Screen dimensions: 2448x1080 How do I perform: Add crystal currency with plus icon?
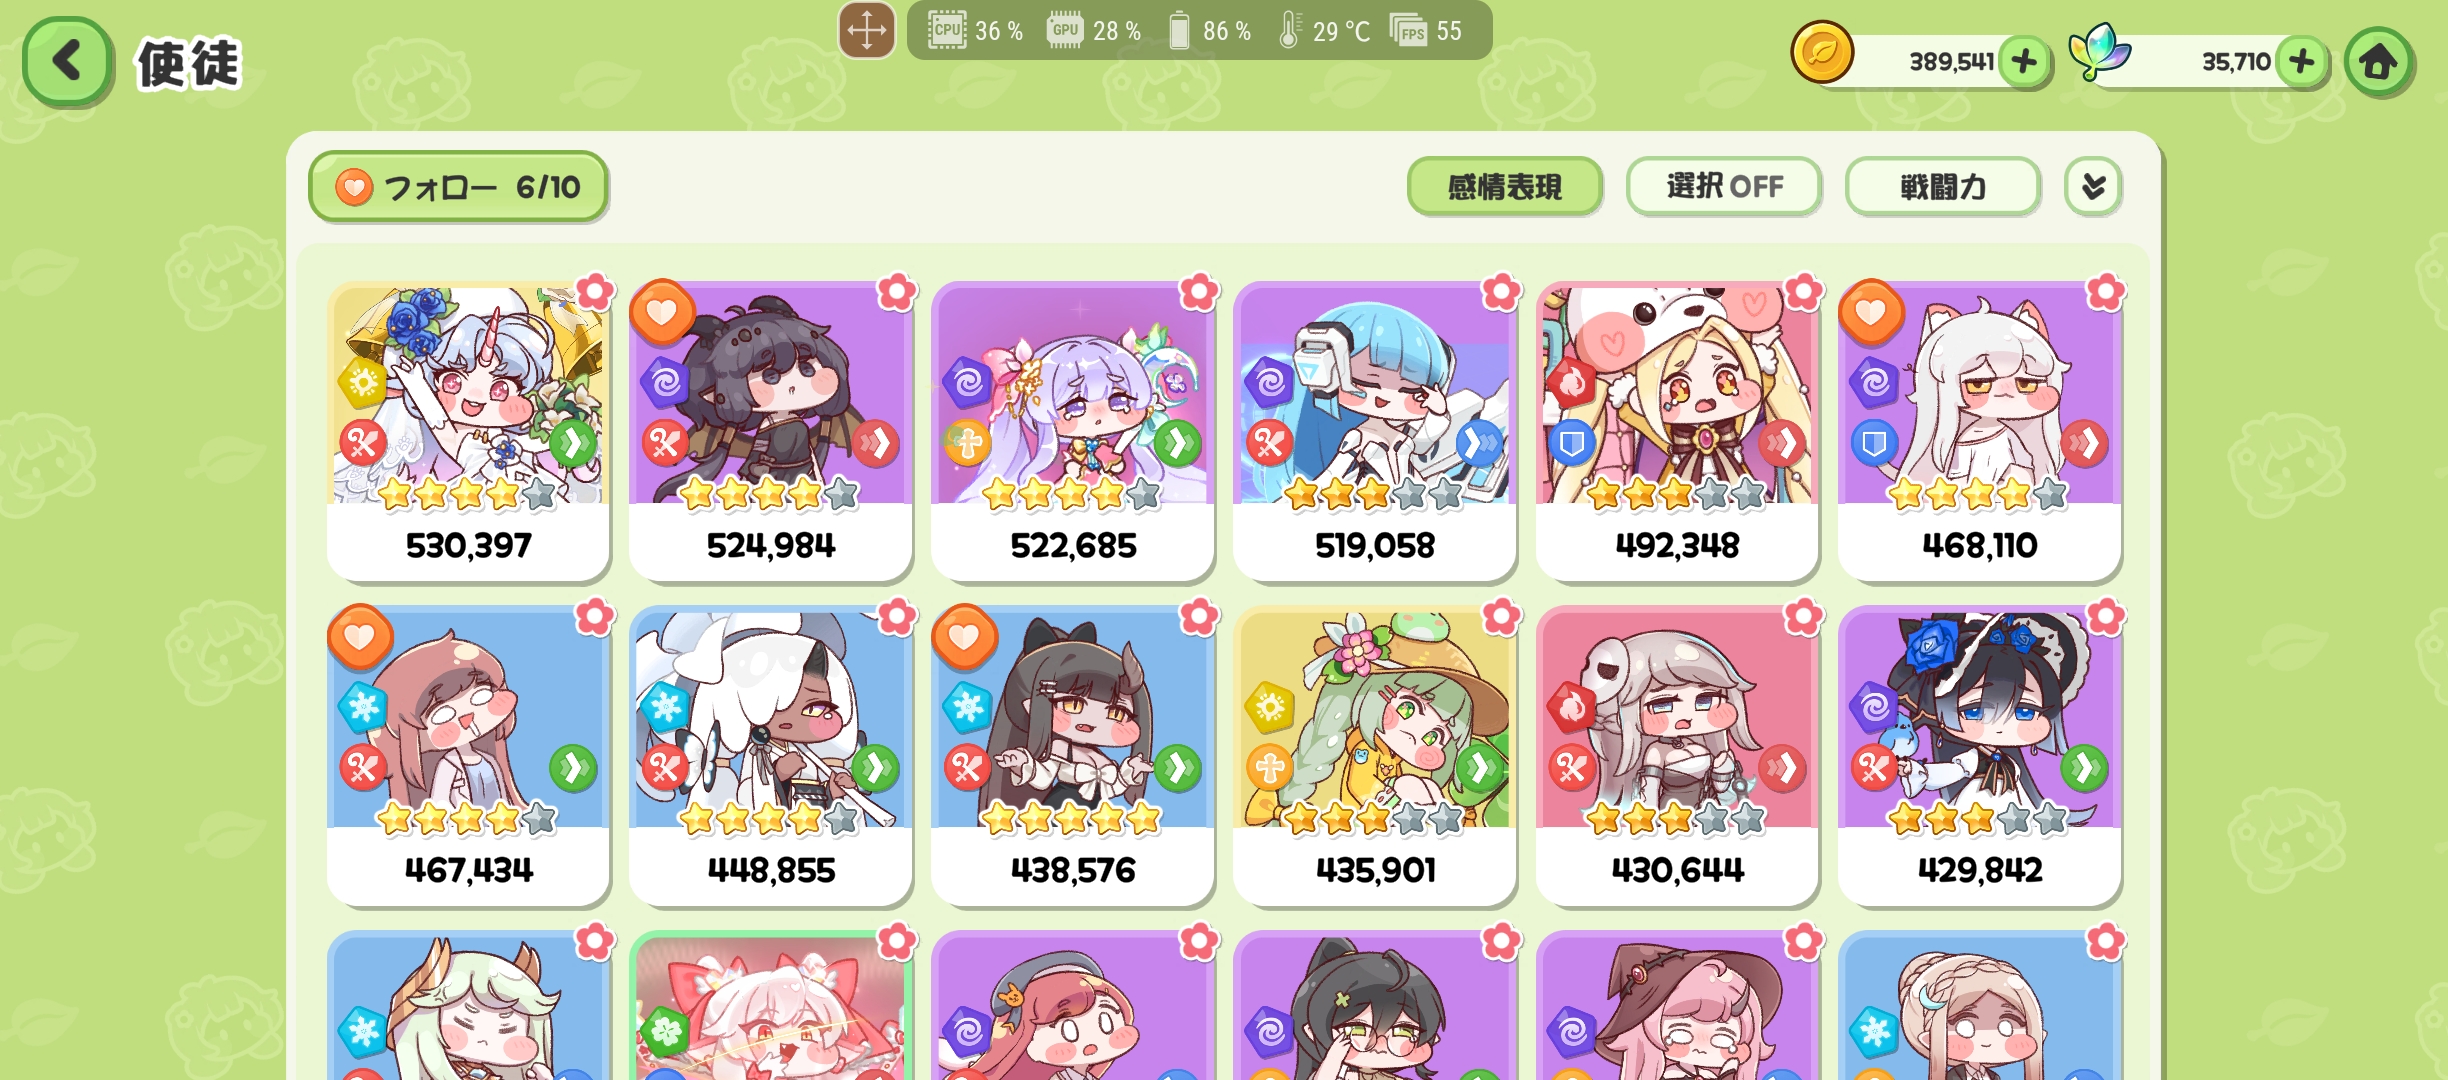(2302, 61)
